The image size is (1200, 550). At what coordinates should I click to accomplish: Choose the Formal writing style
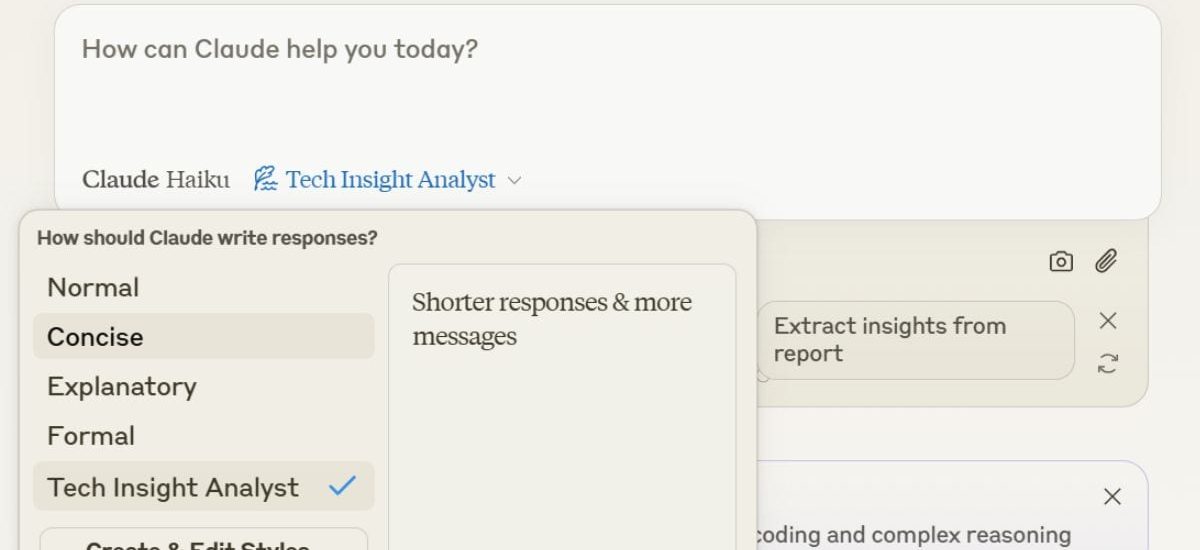[91, 436]
